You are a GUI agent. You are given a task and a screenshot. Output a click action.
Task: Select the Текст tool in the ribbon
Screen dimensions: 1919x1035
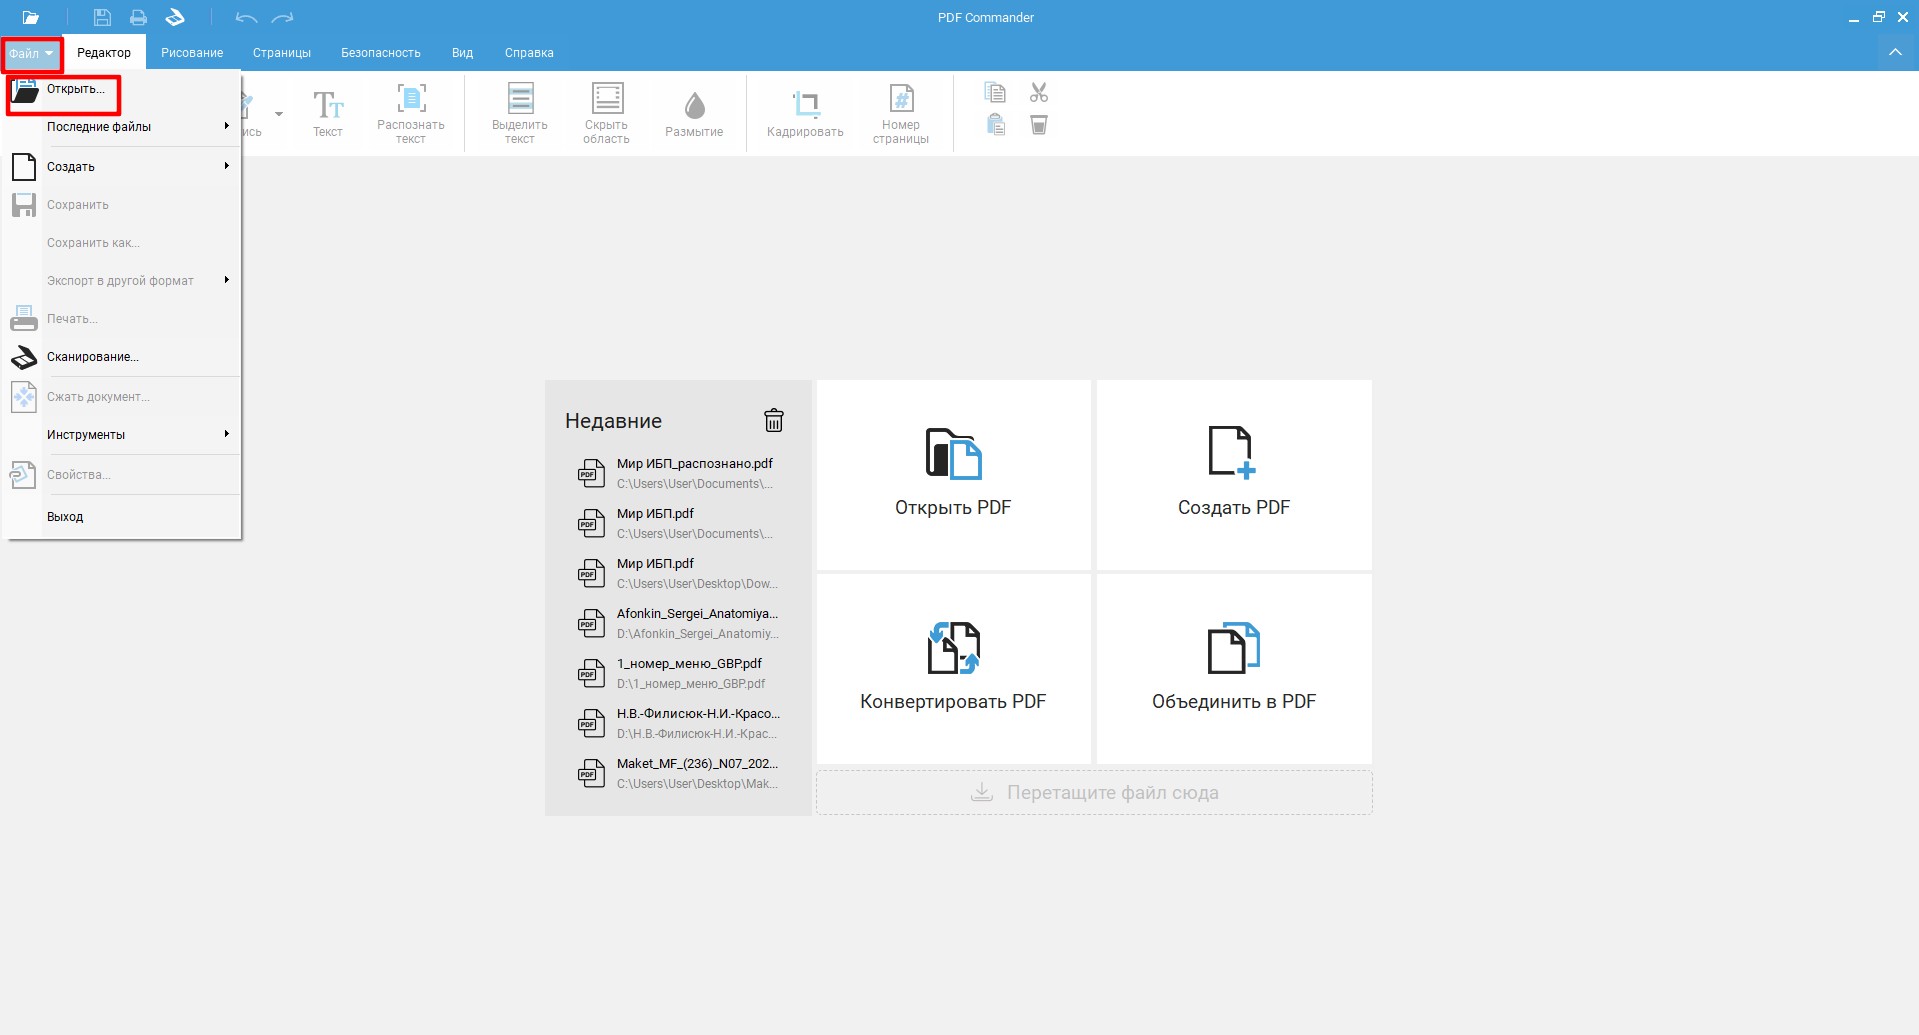(x=328, y=113)
